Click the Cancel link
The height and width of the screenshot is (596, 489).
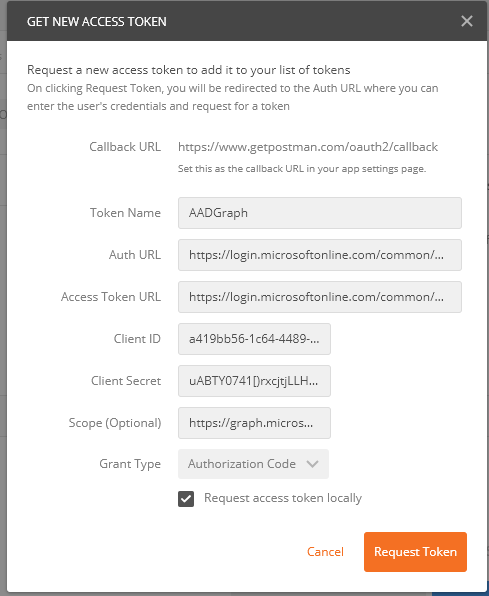pyautogui.click(x=325, y=552)
